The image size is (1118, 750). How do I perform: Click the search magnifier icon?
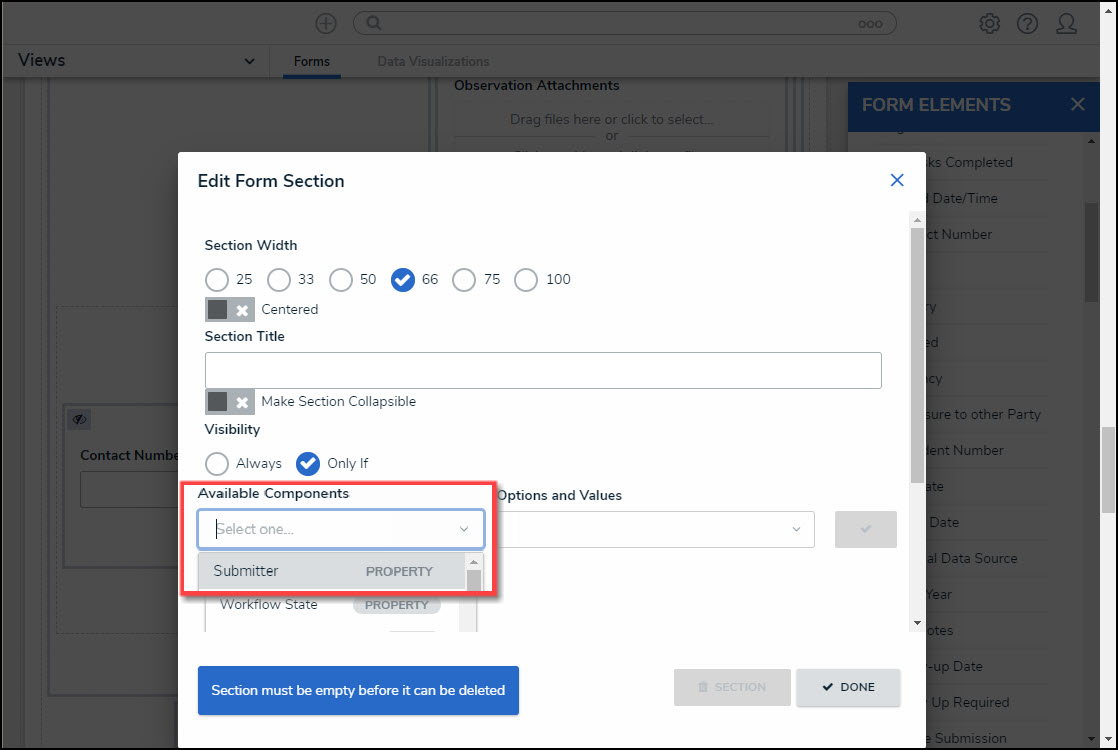[x=371, y=23]
